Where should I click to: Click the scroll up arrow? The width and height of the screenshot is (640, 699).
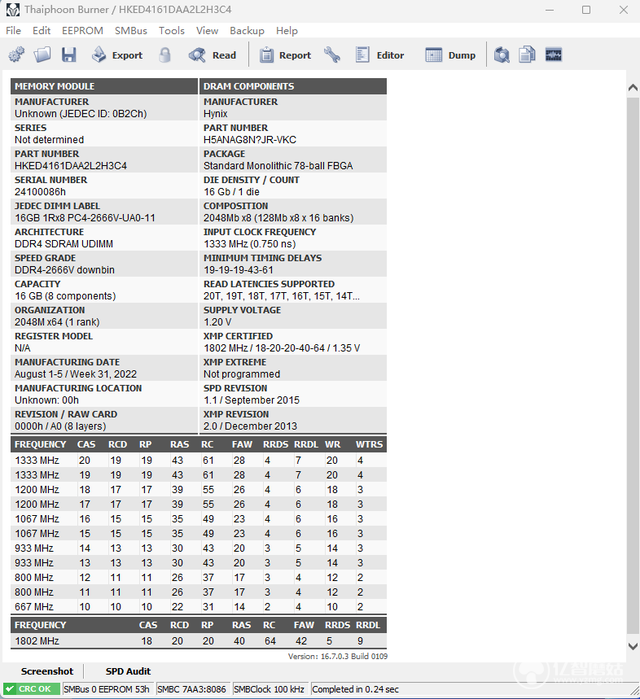633,88
